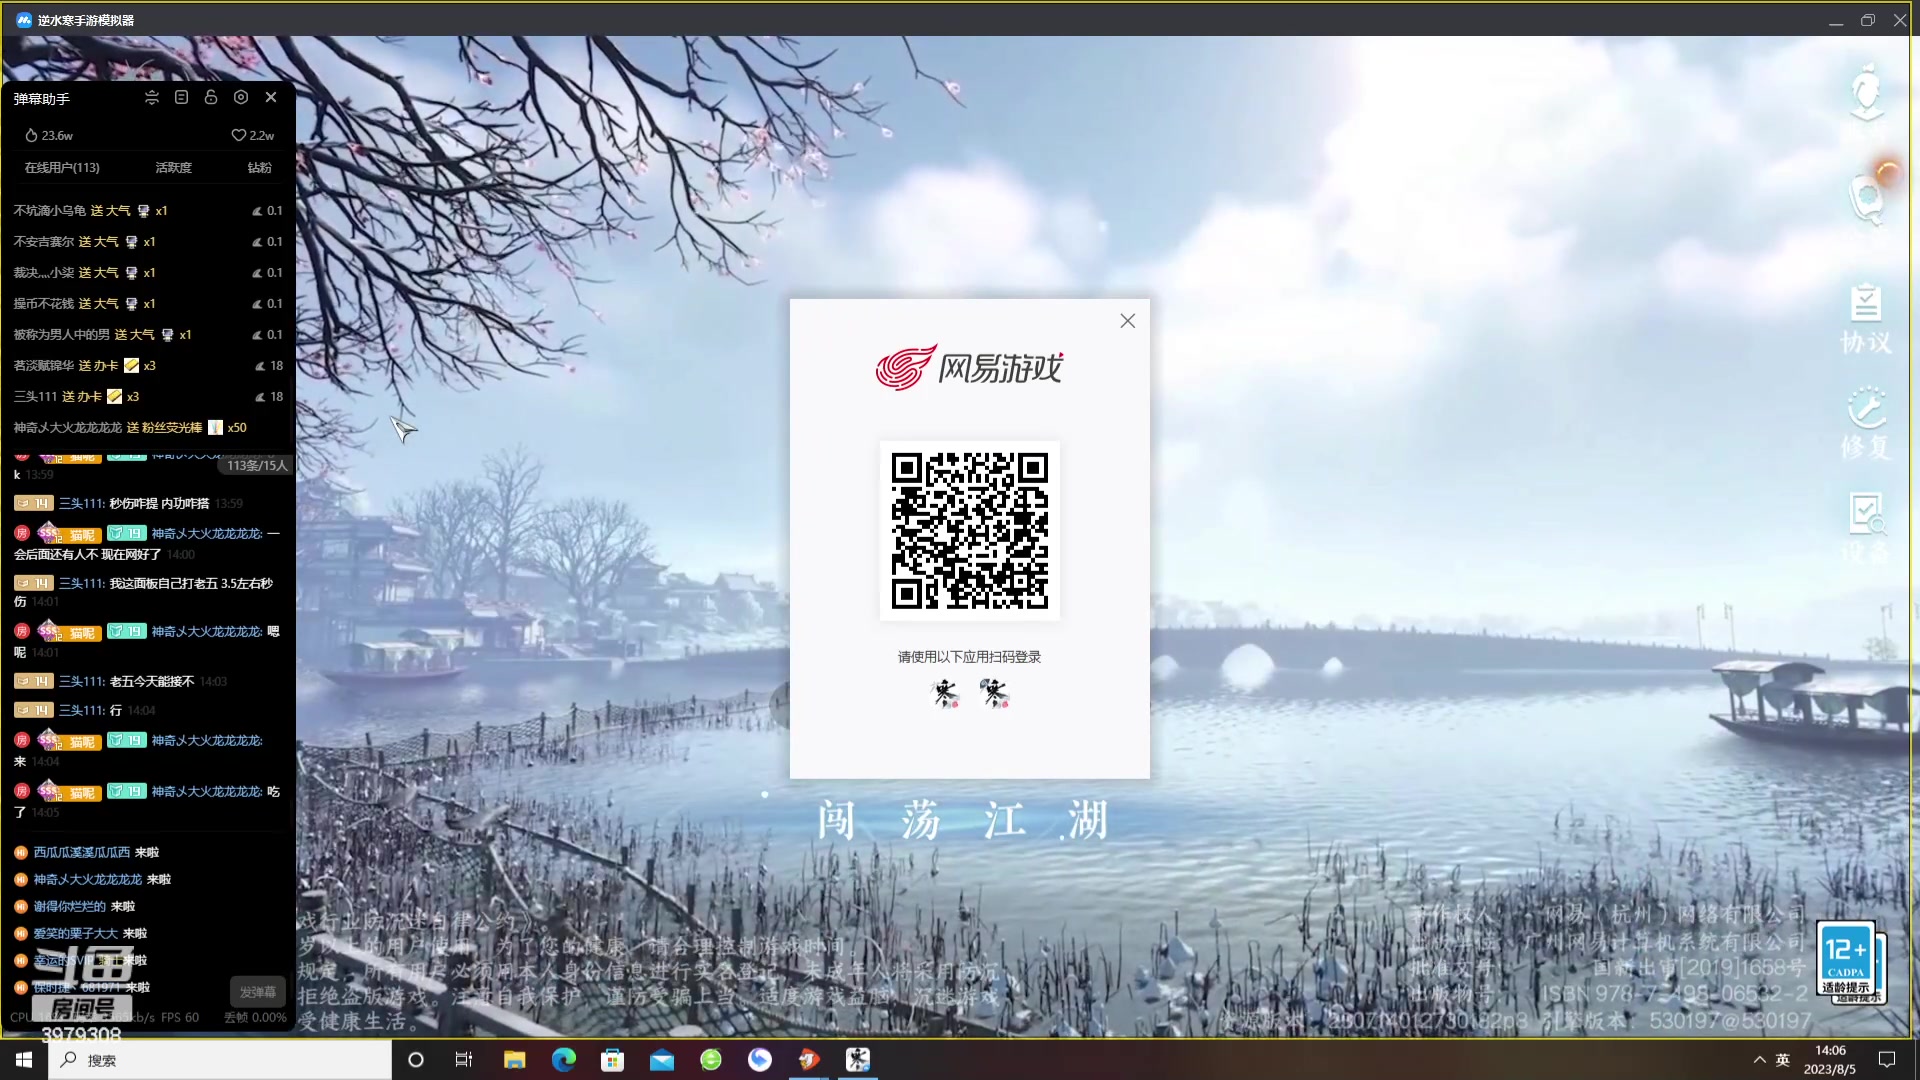Select gift row from 提币不花钱
Viewport: 1920px width, 1080px height.
148,303
